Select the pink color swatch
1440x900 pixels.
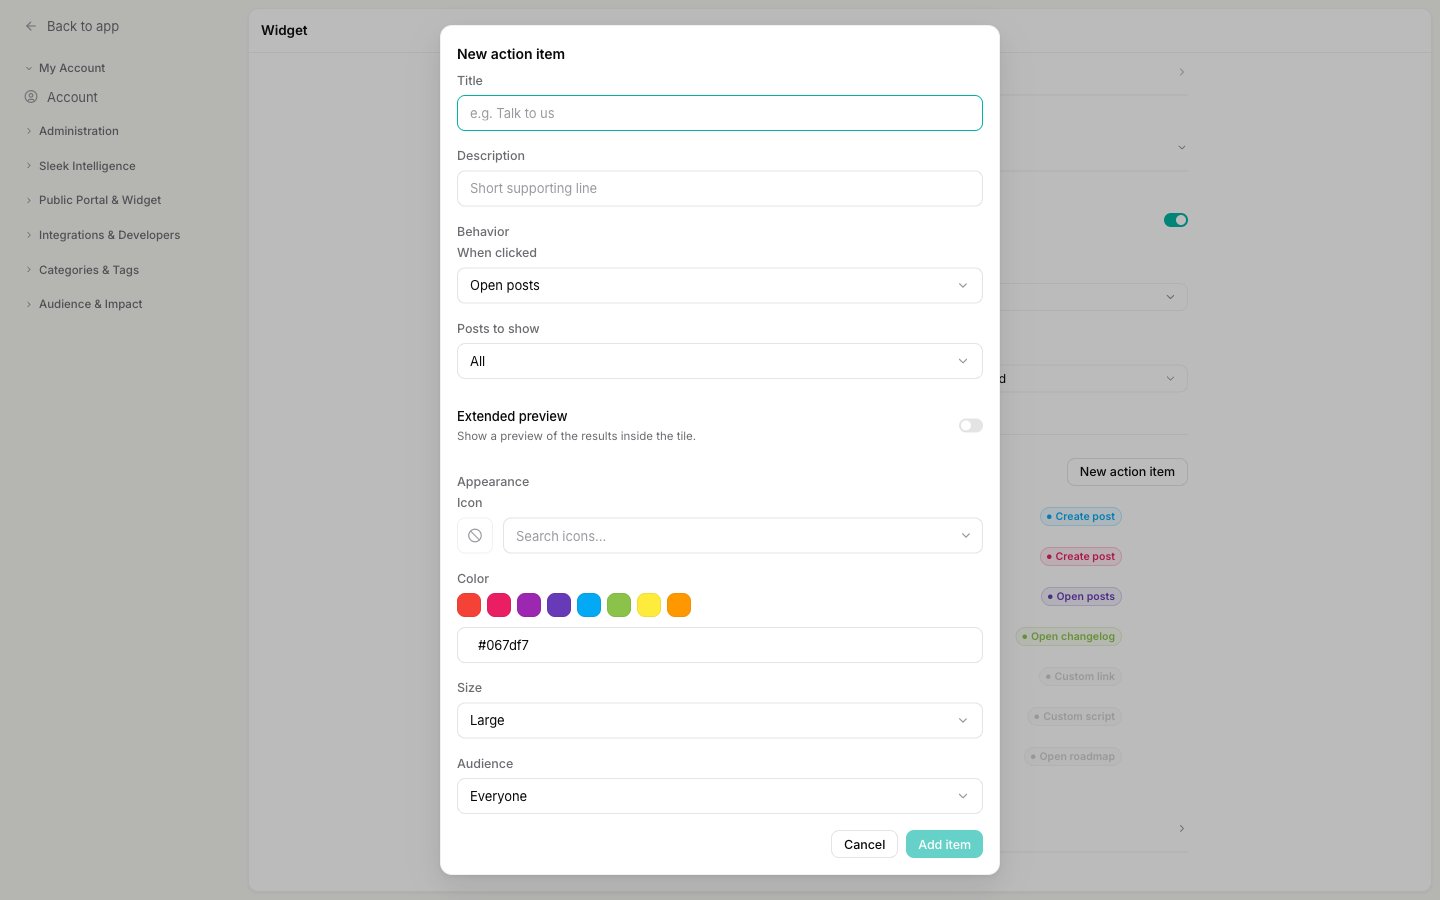tap(499, 605)
